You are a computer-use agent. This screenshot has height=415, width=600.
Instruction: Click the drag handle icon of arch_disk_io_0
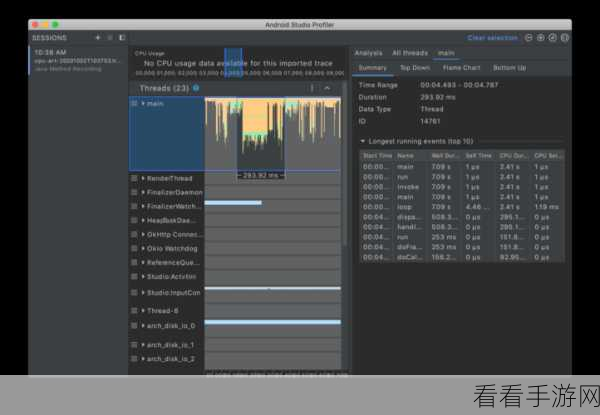[x=134, y=325]
